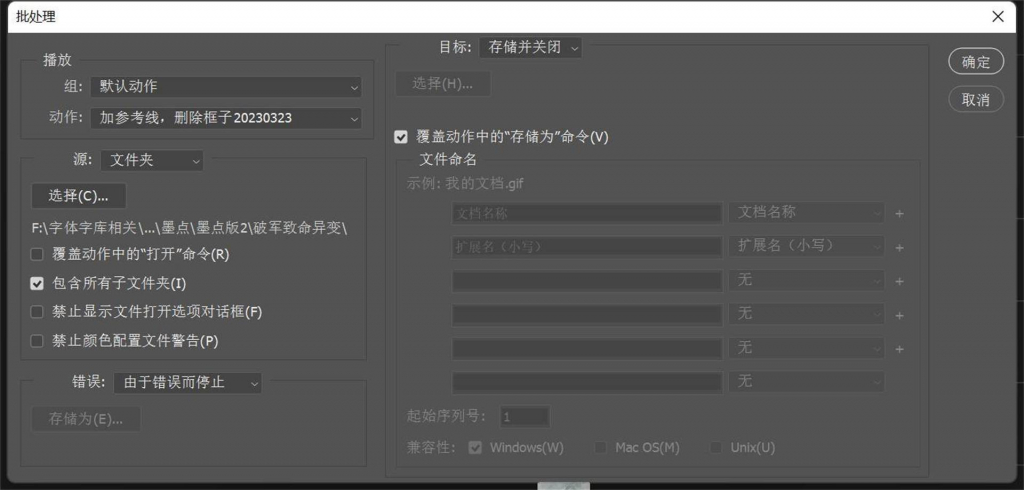The height and width of the screenshot is (490, 1024).
Task: Open the 动作 dropdown with 加参考线
Action: [x=226, y=118]
